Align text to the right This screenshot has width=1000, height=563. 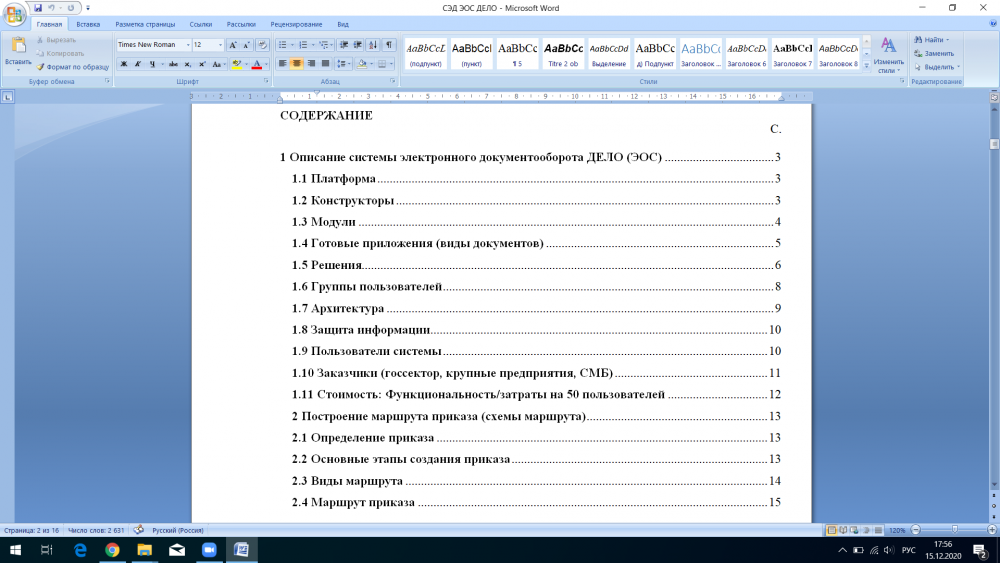pos(311,64)
